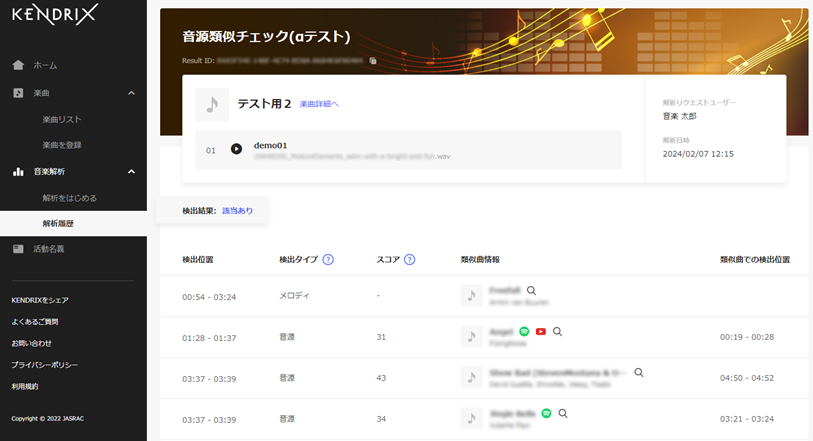The image size is (813, 441).
Task: Show help for スコア column
Action: [410, 260]
